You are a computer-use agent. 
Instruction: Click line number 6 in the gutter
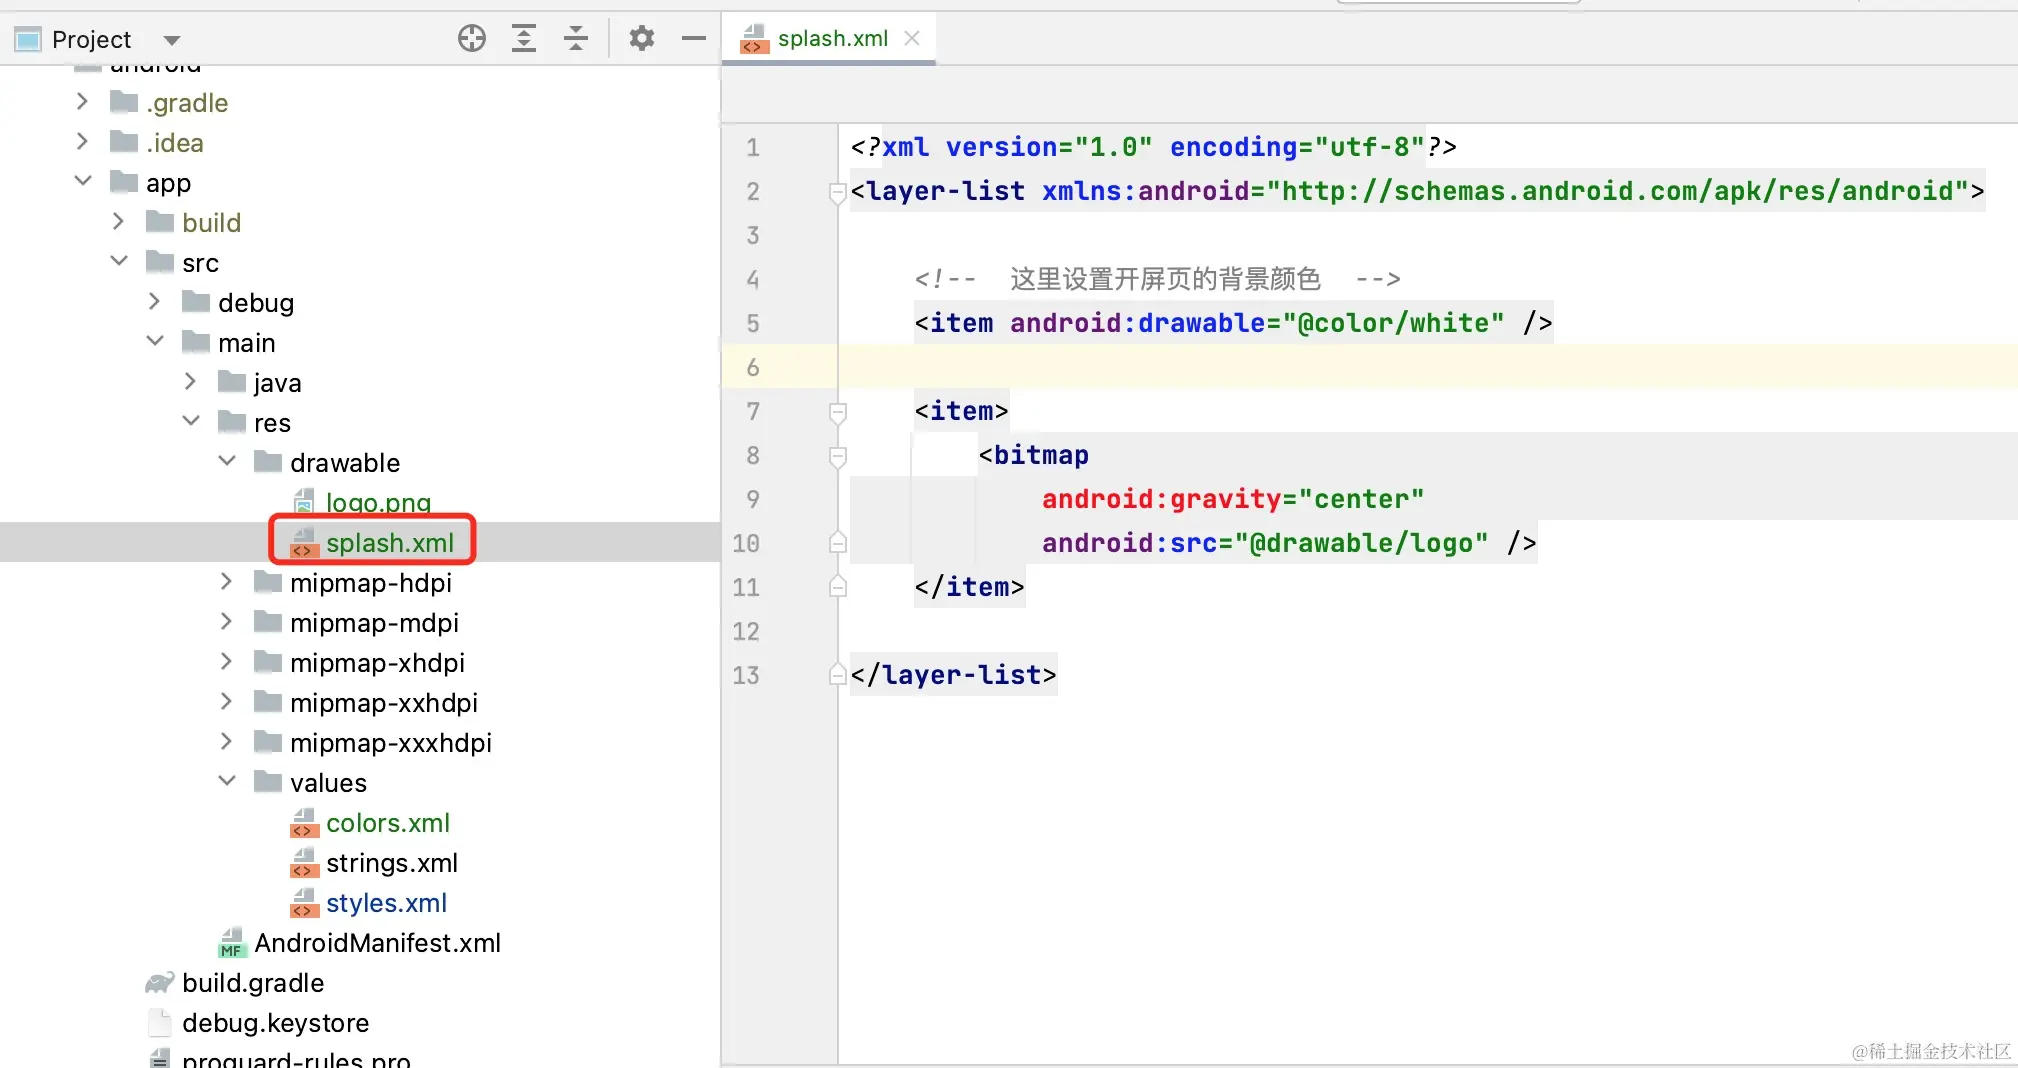click(x=753, y=367)
